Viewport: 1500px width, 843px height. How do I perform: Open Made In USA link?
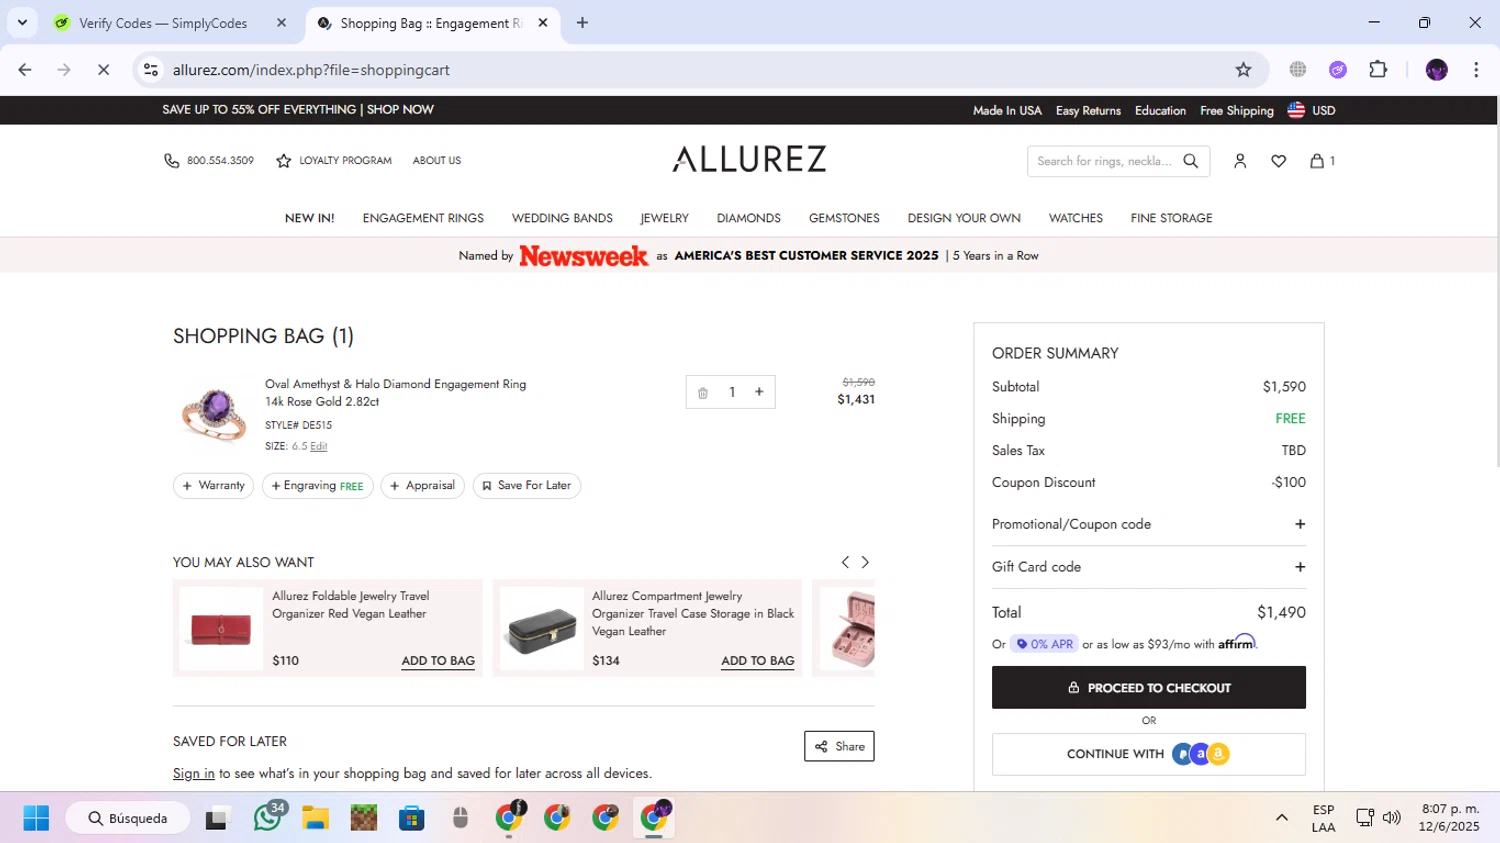(1007, 111)
